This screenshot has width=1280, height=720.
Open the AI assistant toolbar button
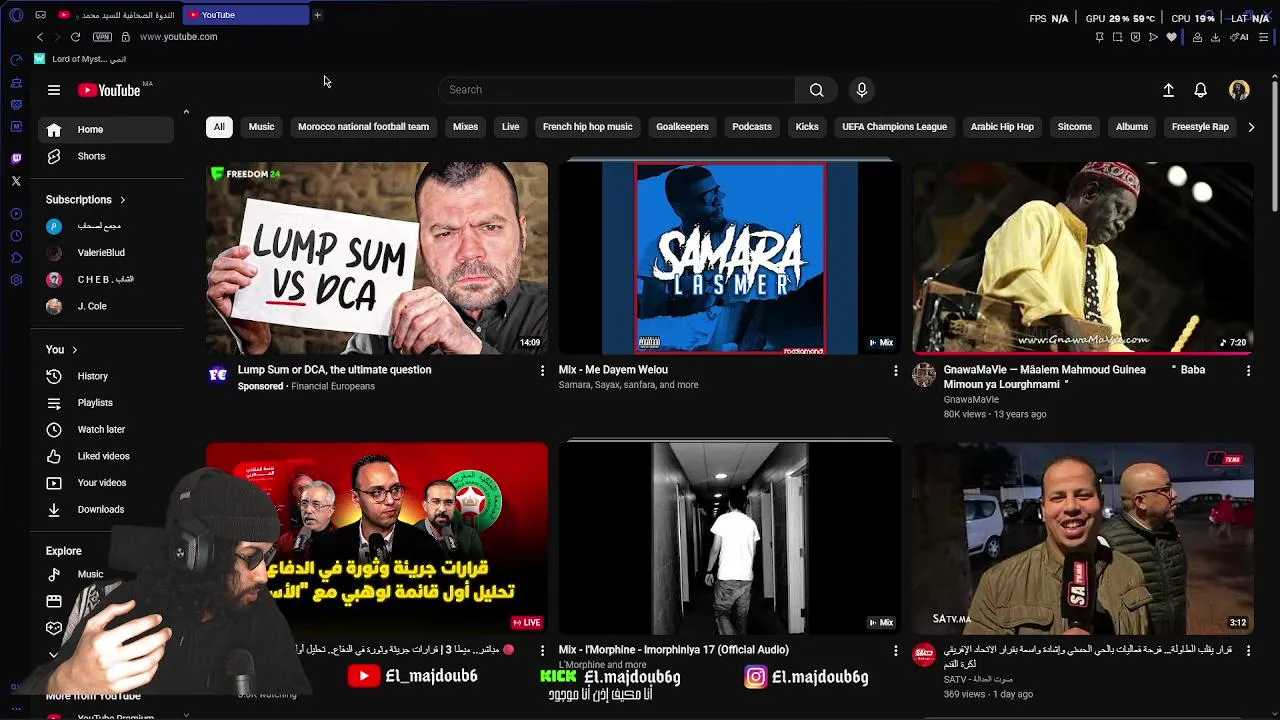pyautogui.click(x=1240, y=37)
